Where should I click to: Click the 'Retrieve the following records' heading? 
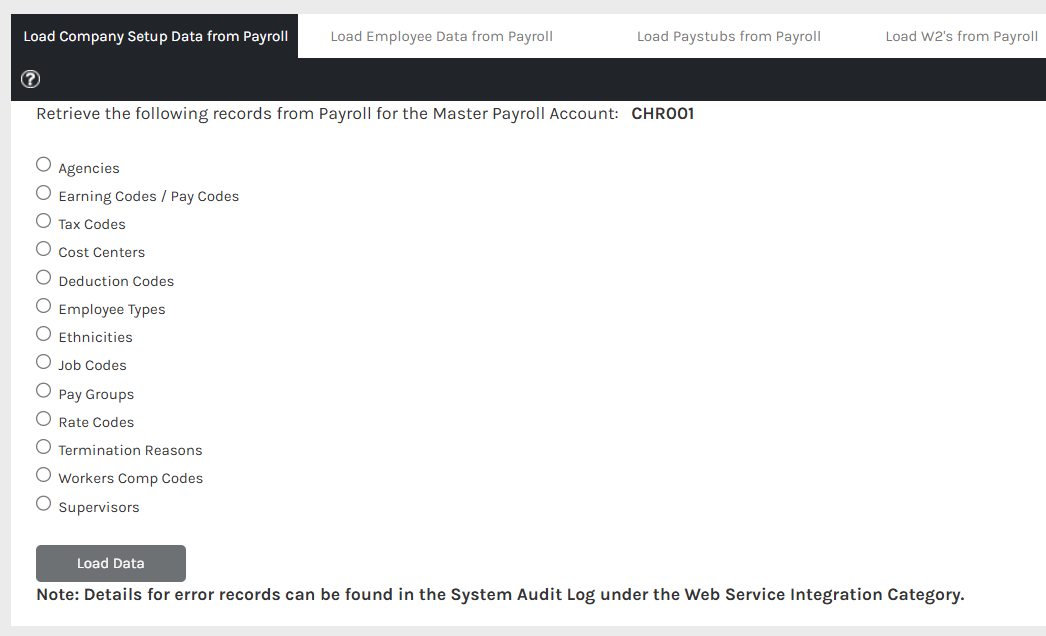(x=328, y=114)
